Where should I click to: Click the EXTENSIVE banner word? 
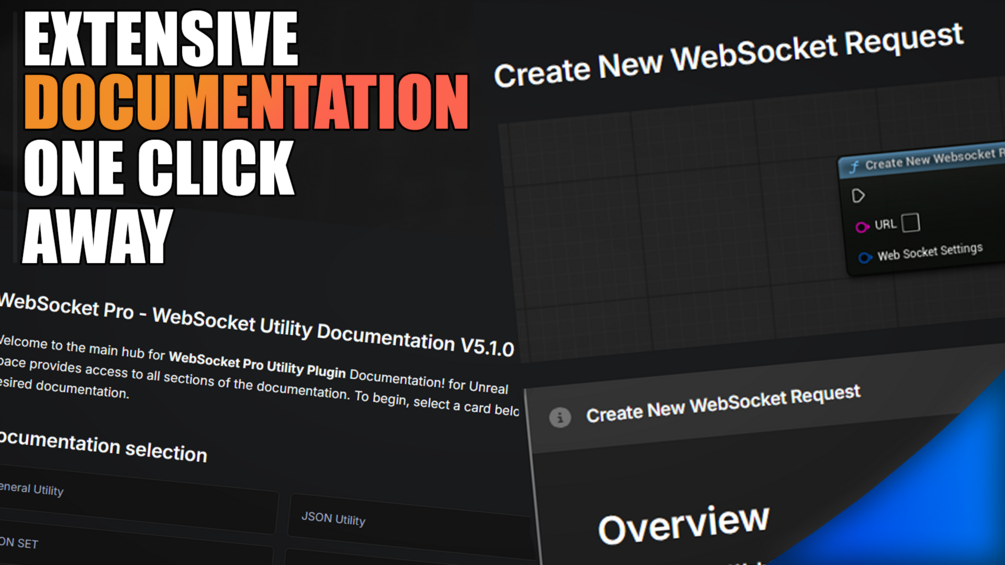(x=161, y=39)
